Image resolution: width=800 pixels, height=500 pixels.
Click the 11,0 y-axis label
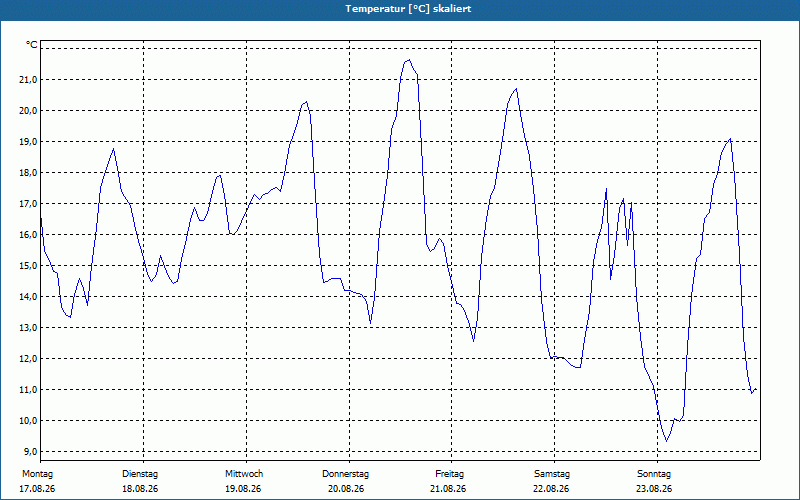28,390
